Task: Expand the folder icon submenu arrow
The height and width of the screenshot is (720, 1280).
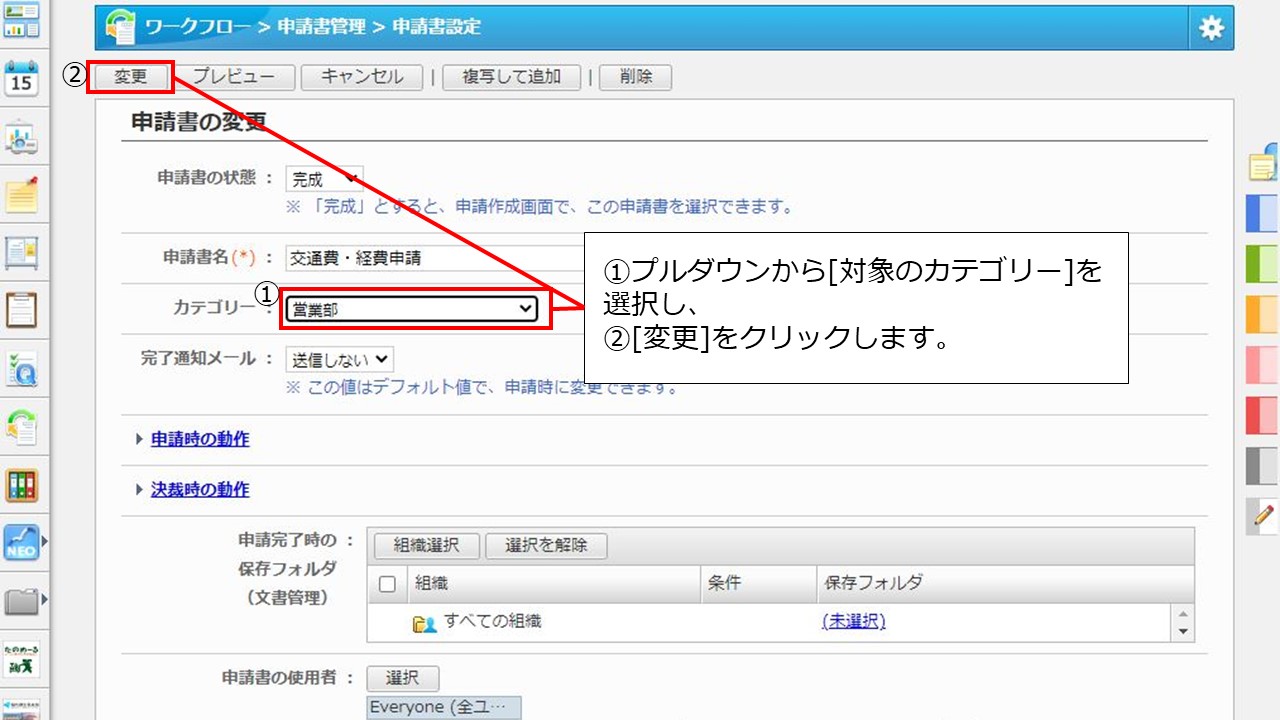Action: coord(43,601)
